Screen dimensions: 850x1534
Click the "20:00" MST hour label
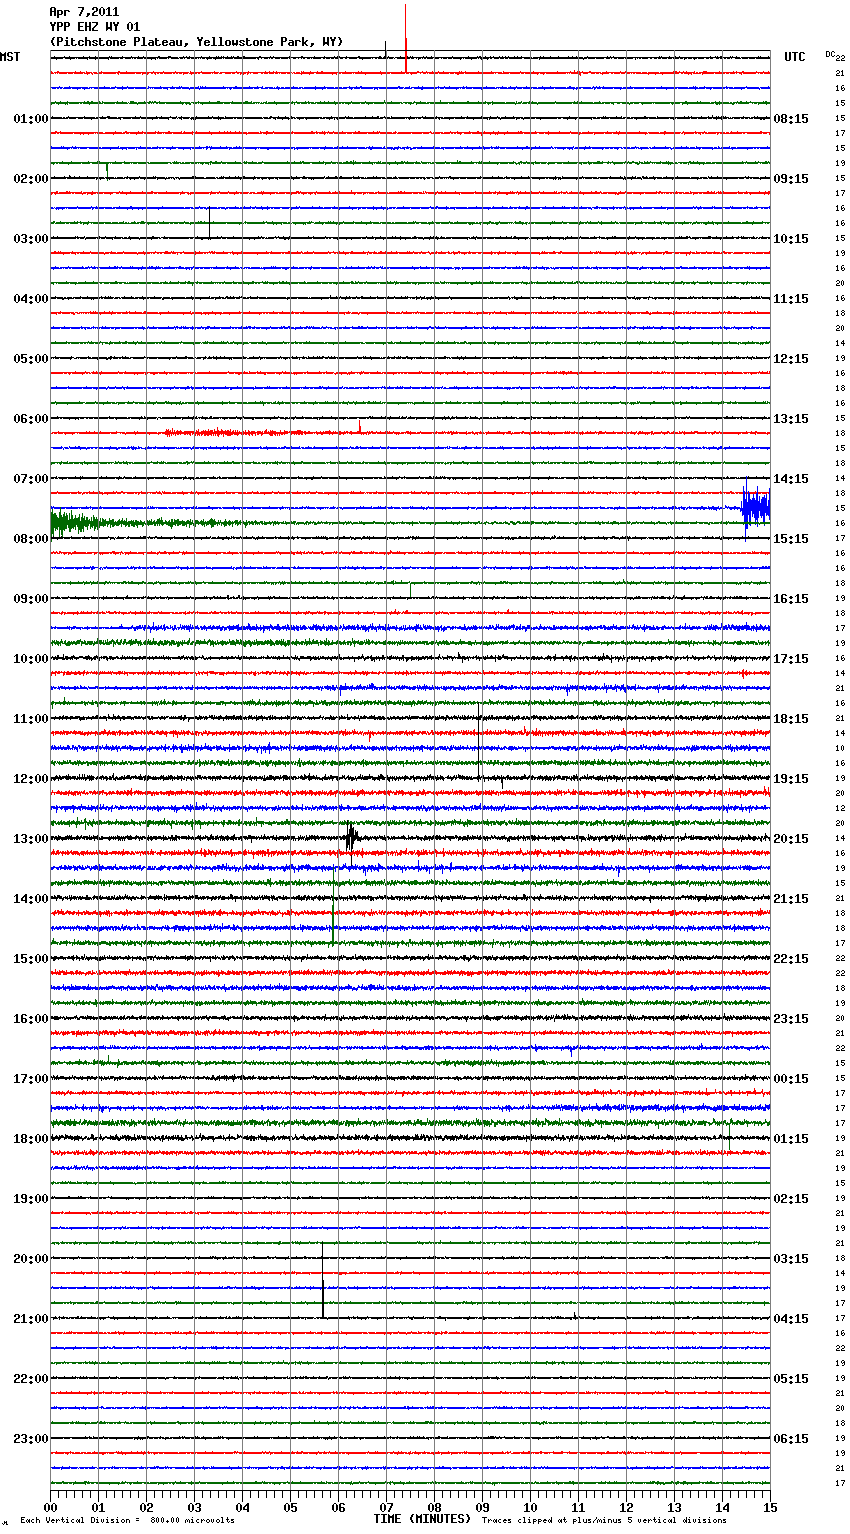click(31, 1259)
